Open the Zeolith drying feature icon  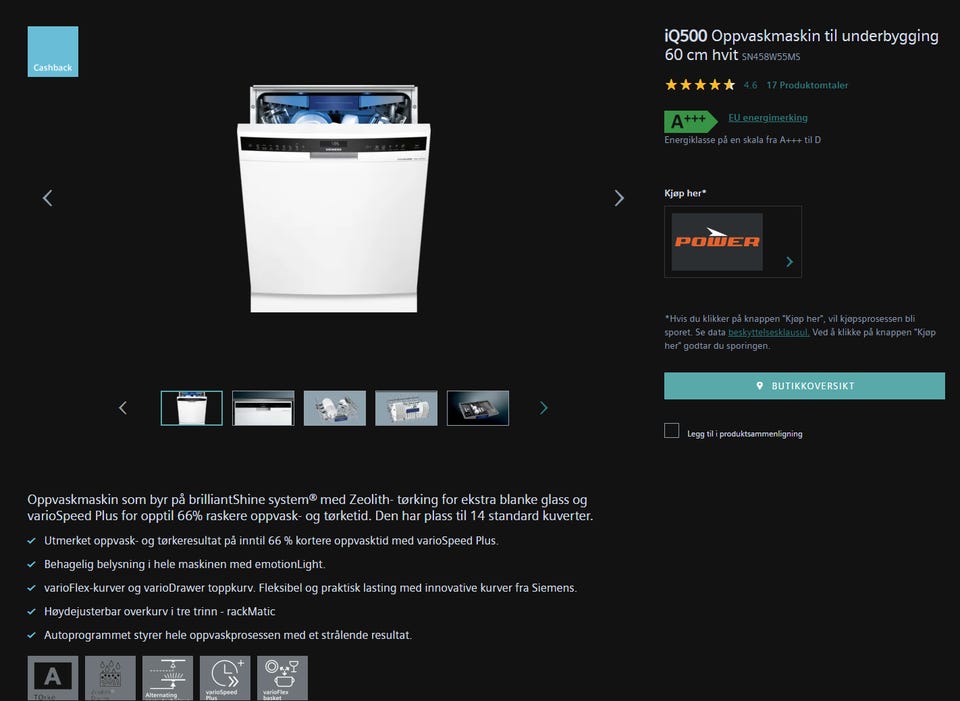pos(110,678)
